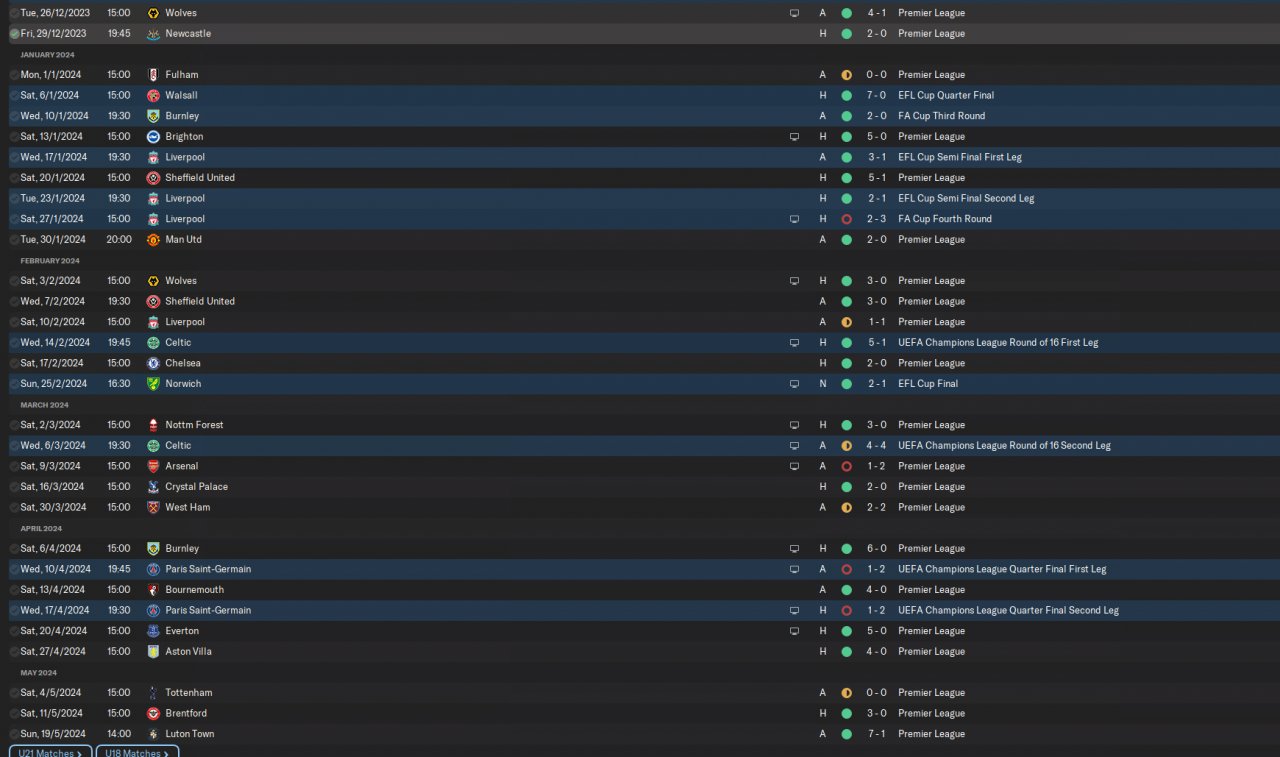Open the EFL Cup Semi Final First Leg link

[x=960, y=157]
